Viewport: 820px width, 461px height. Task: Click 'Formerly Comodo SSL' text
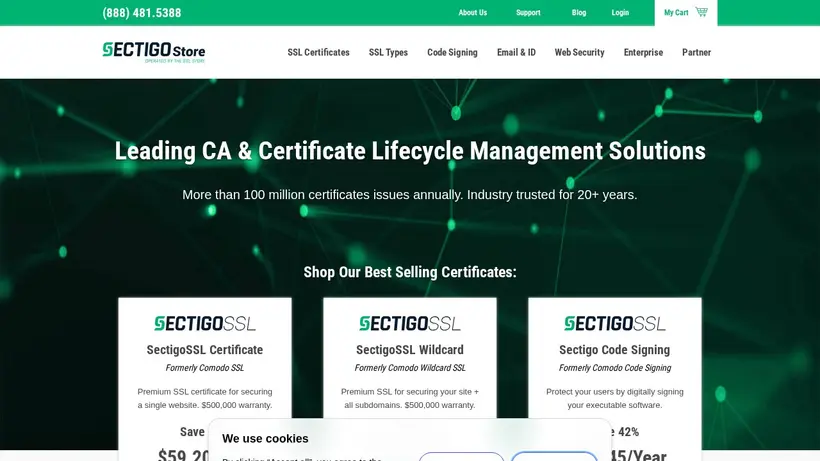click(204, 368)
